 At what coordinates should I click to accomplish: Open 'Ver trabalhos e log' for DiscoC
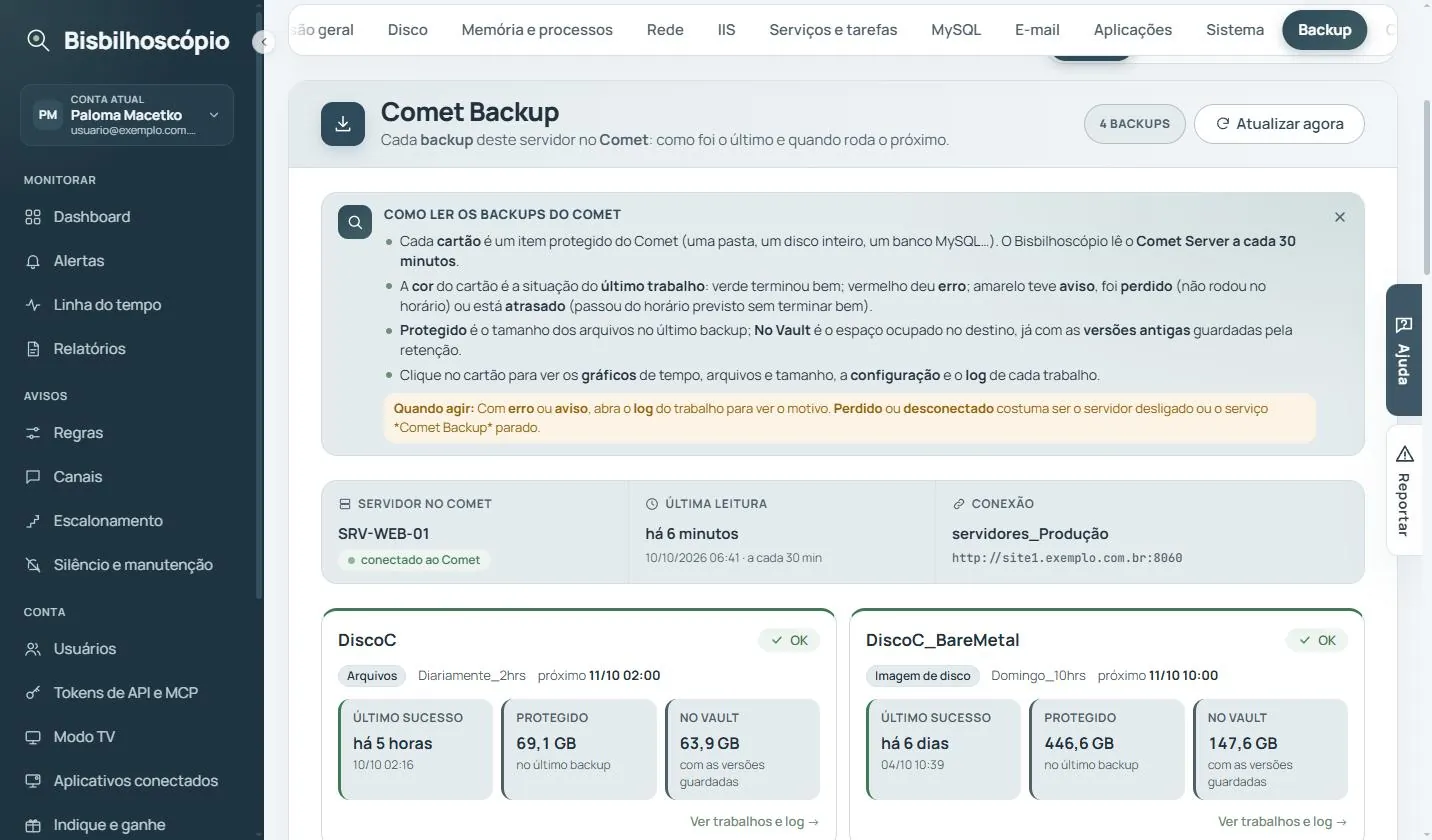[x=755, y=822]
